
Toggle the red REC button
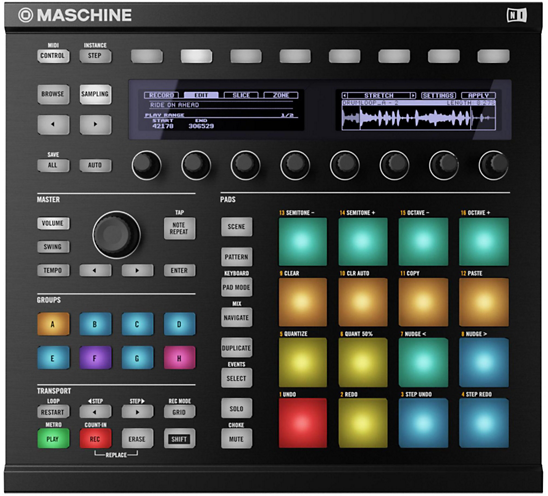coord(95,439)
